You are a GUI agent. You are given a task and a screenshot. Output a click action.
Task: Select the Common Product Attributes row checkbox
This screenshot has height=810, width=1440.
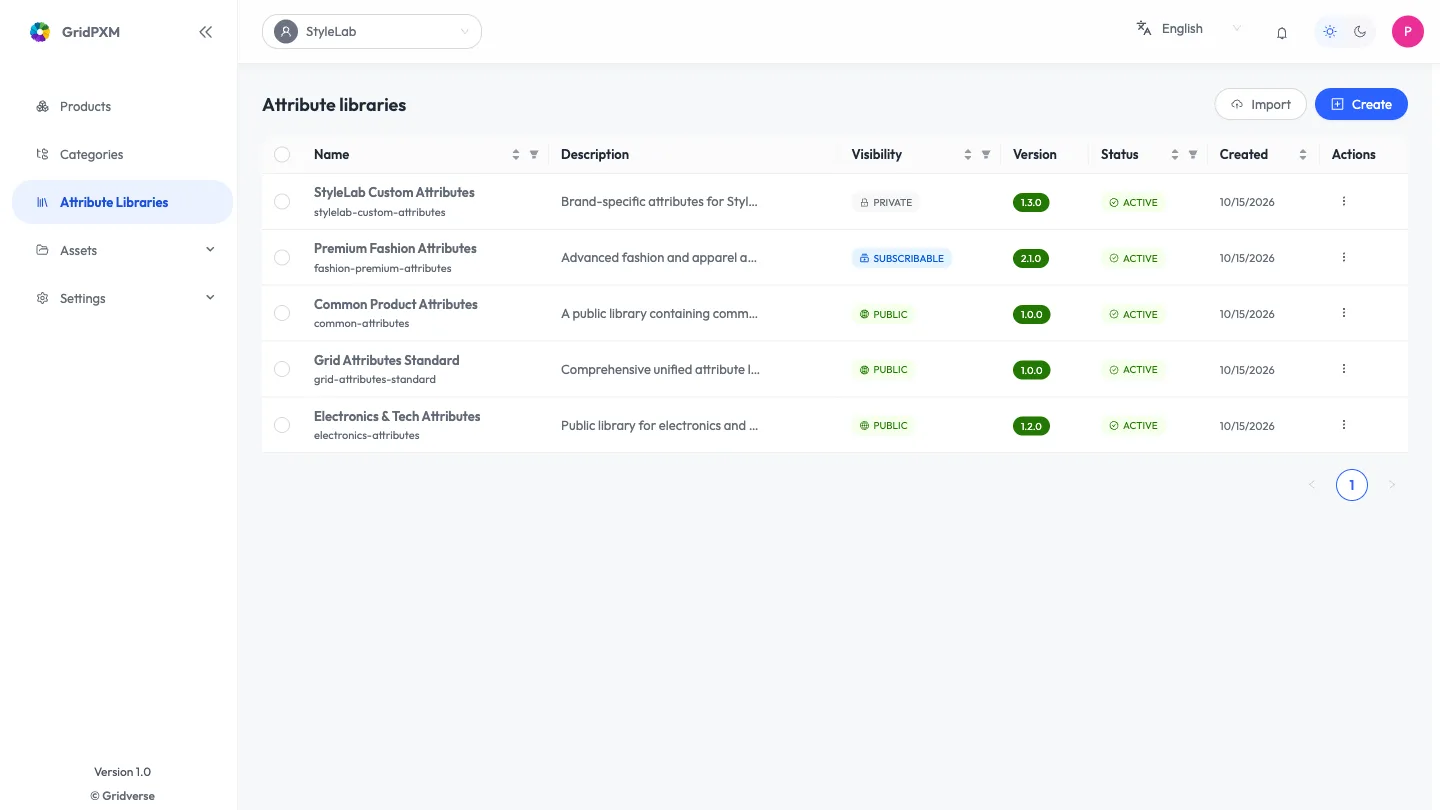coord(282,314)
